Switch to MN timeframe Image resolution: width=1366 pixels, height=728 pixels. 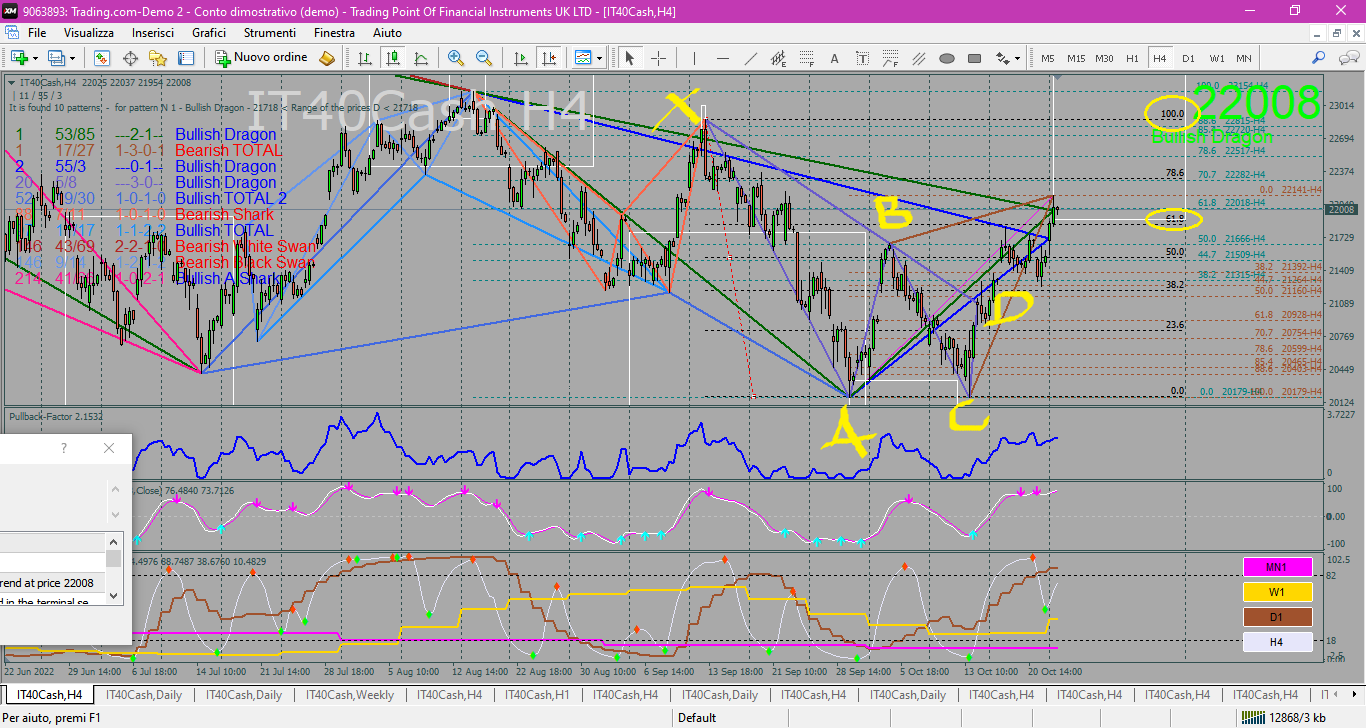(x=1244, y=58)
